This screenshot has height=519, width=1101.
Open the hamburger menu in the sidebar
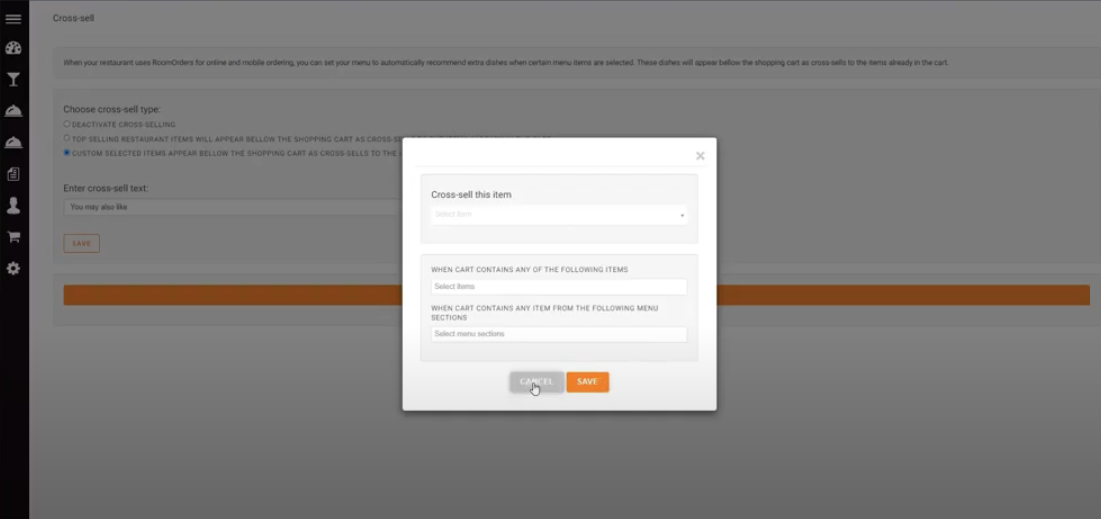(13, 19)
